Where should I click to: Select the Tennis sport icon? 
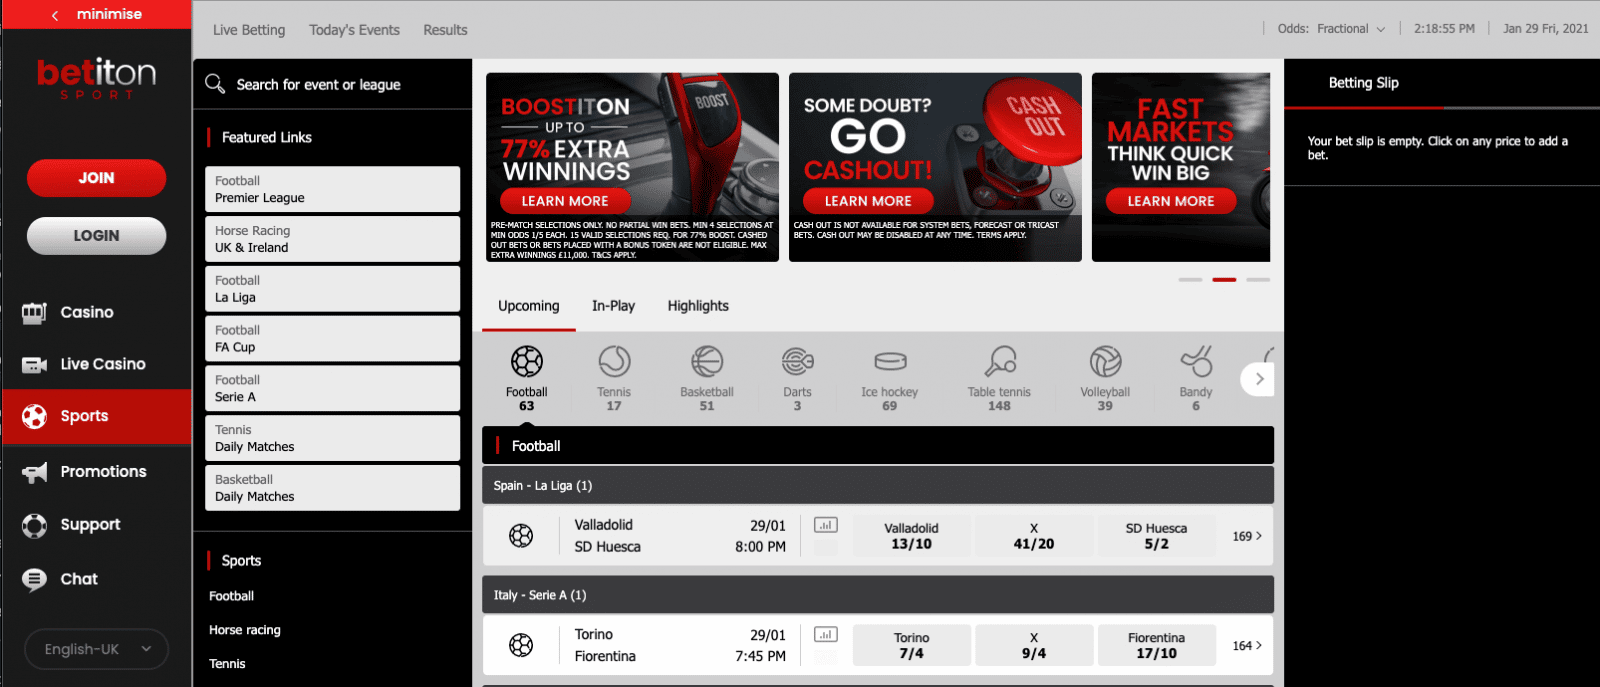point(614,362)
